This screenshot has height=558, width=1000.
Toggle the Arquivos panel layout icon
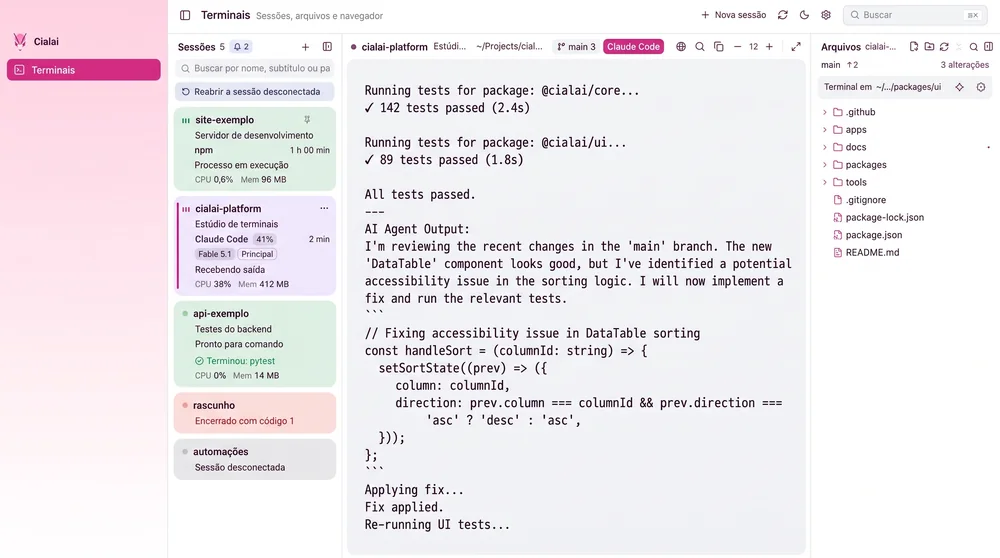pyautogui.click(x=989, y=47)
